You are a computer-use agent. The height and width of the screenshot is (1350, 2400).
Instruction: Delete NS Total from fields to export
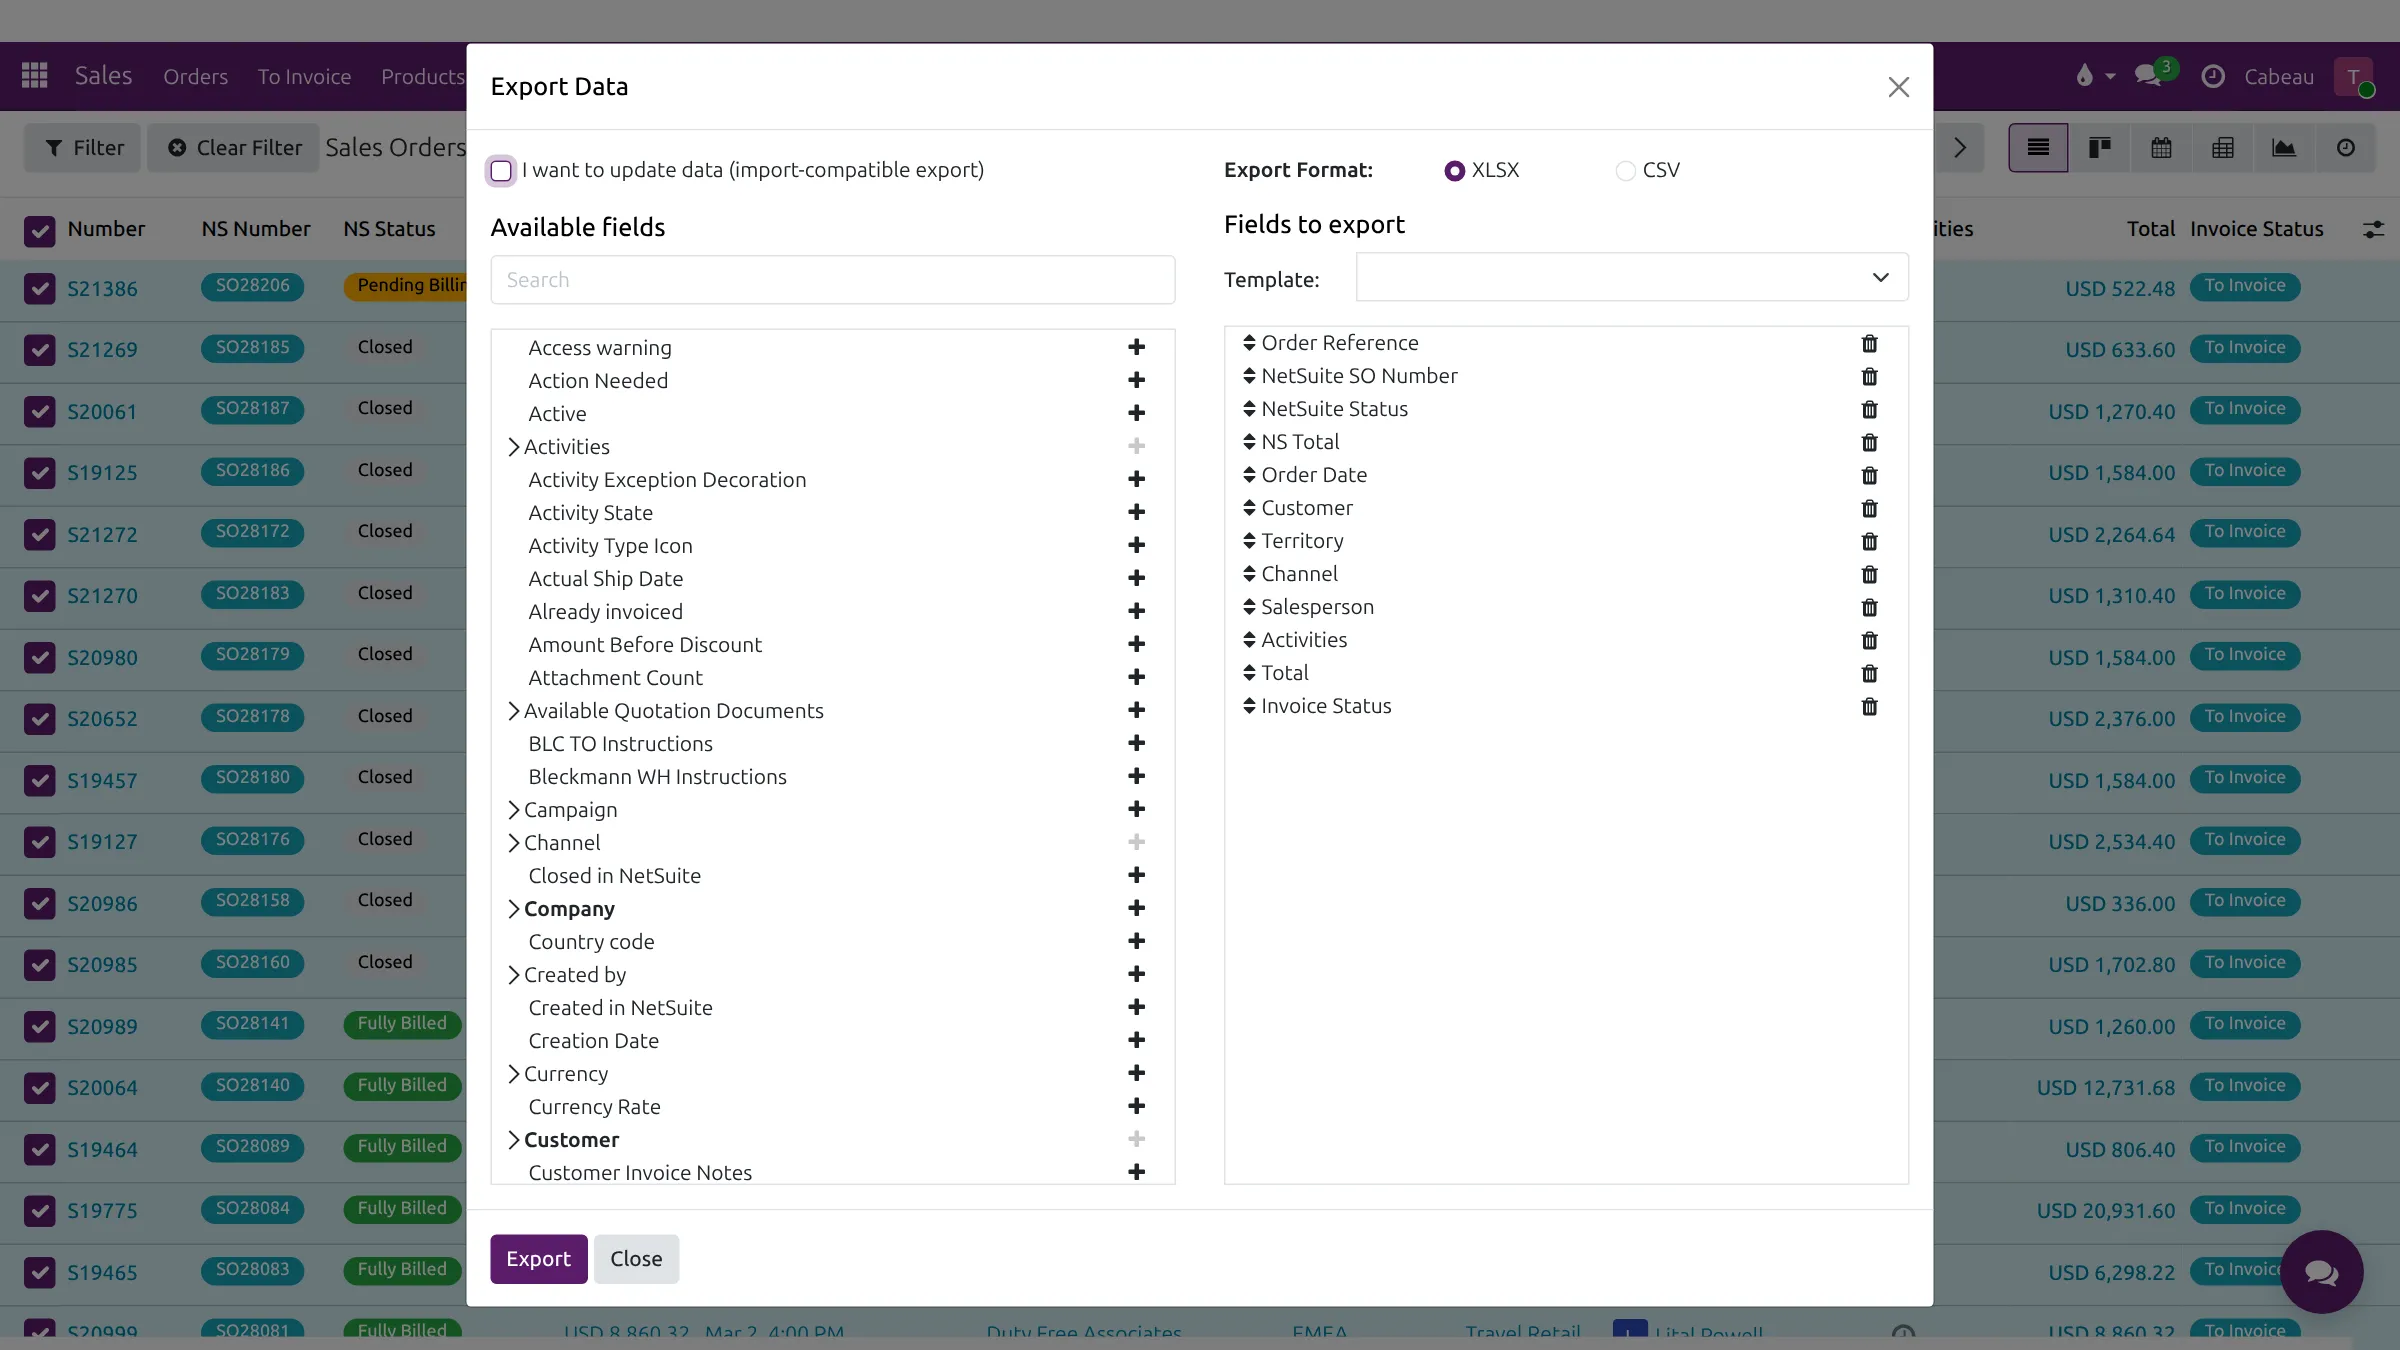coord(1869,442)
